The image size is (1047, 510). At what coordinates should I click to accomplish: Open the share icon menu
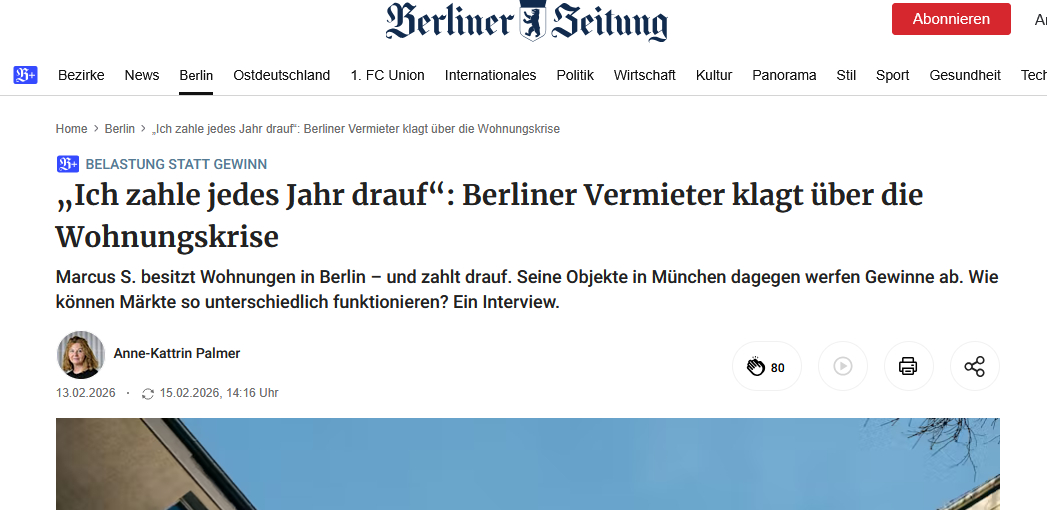coord(974,366)
